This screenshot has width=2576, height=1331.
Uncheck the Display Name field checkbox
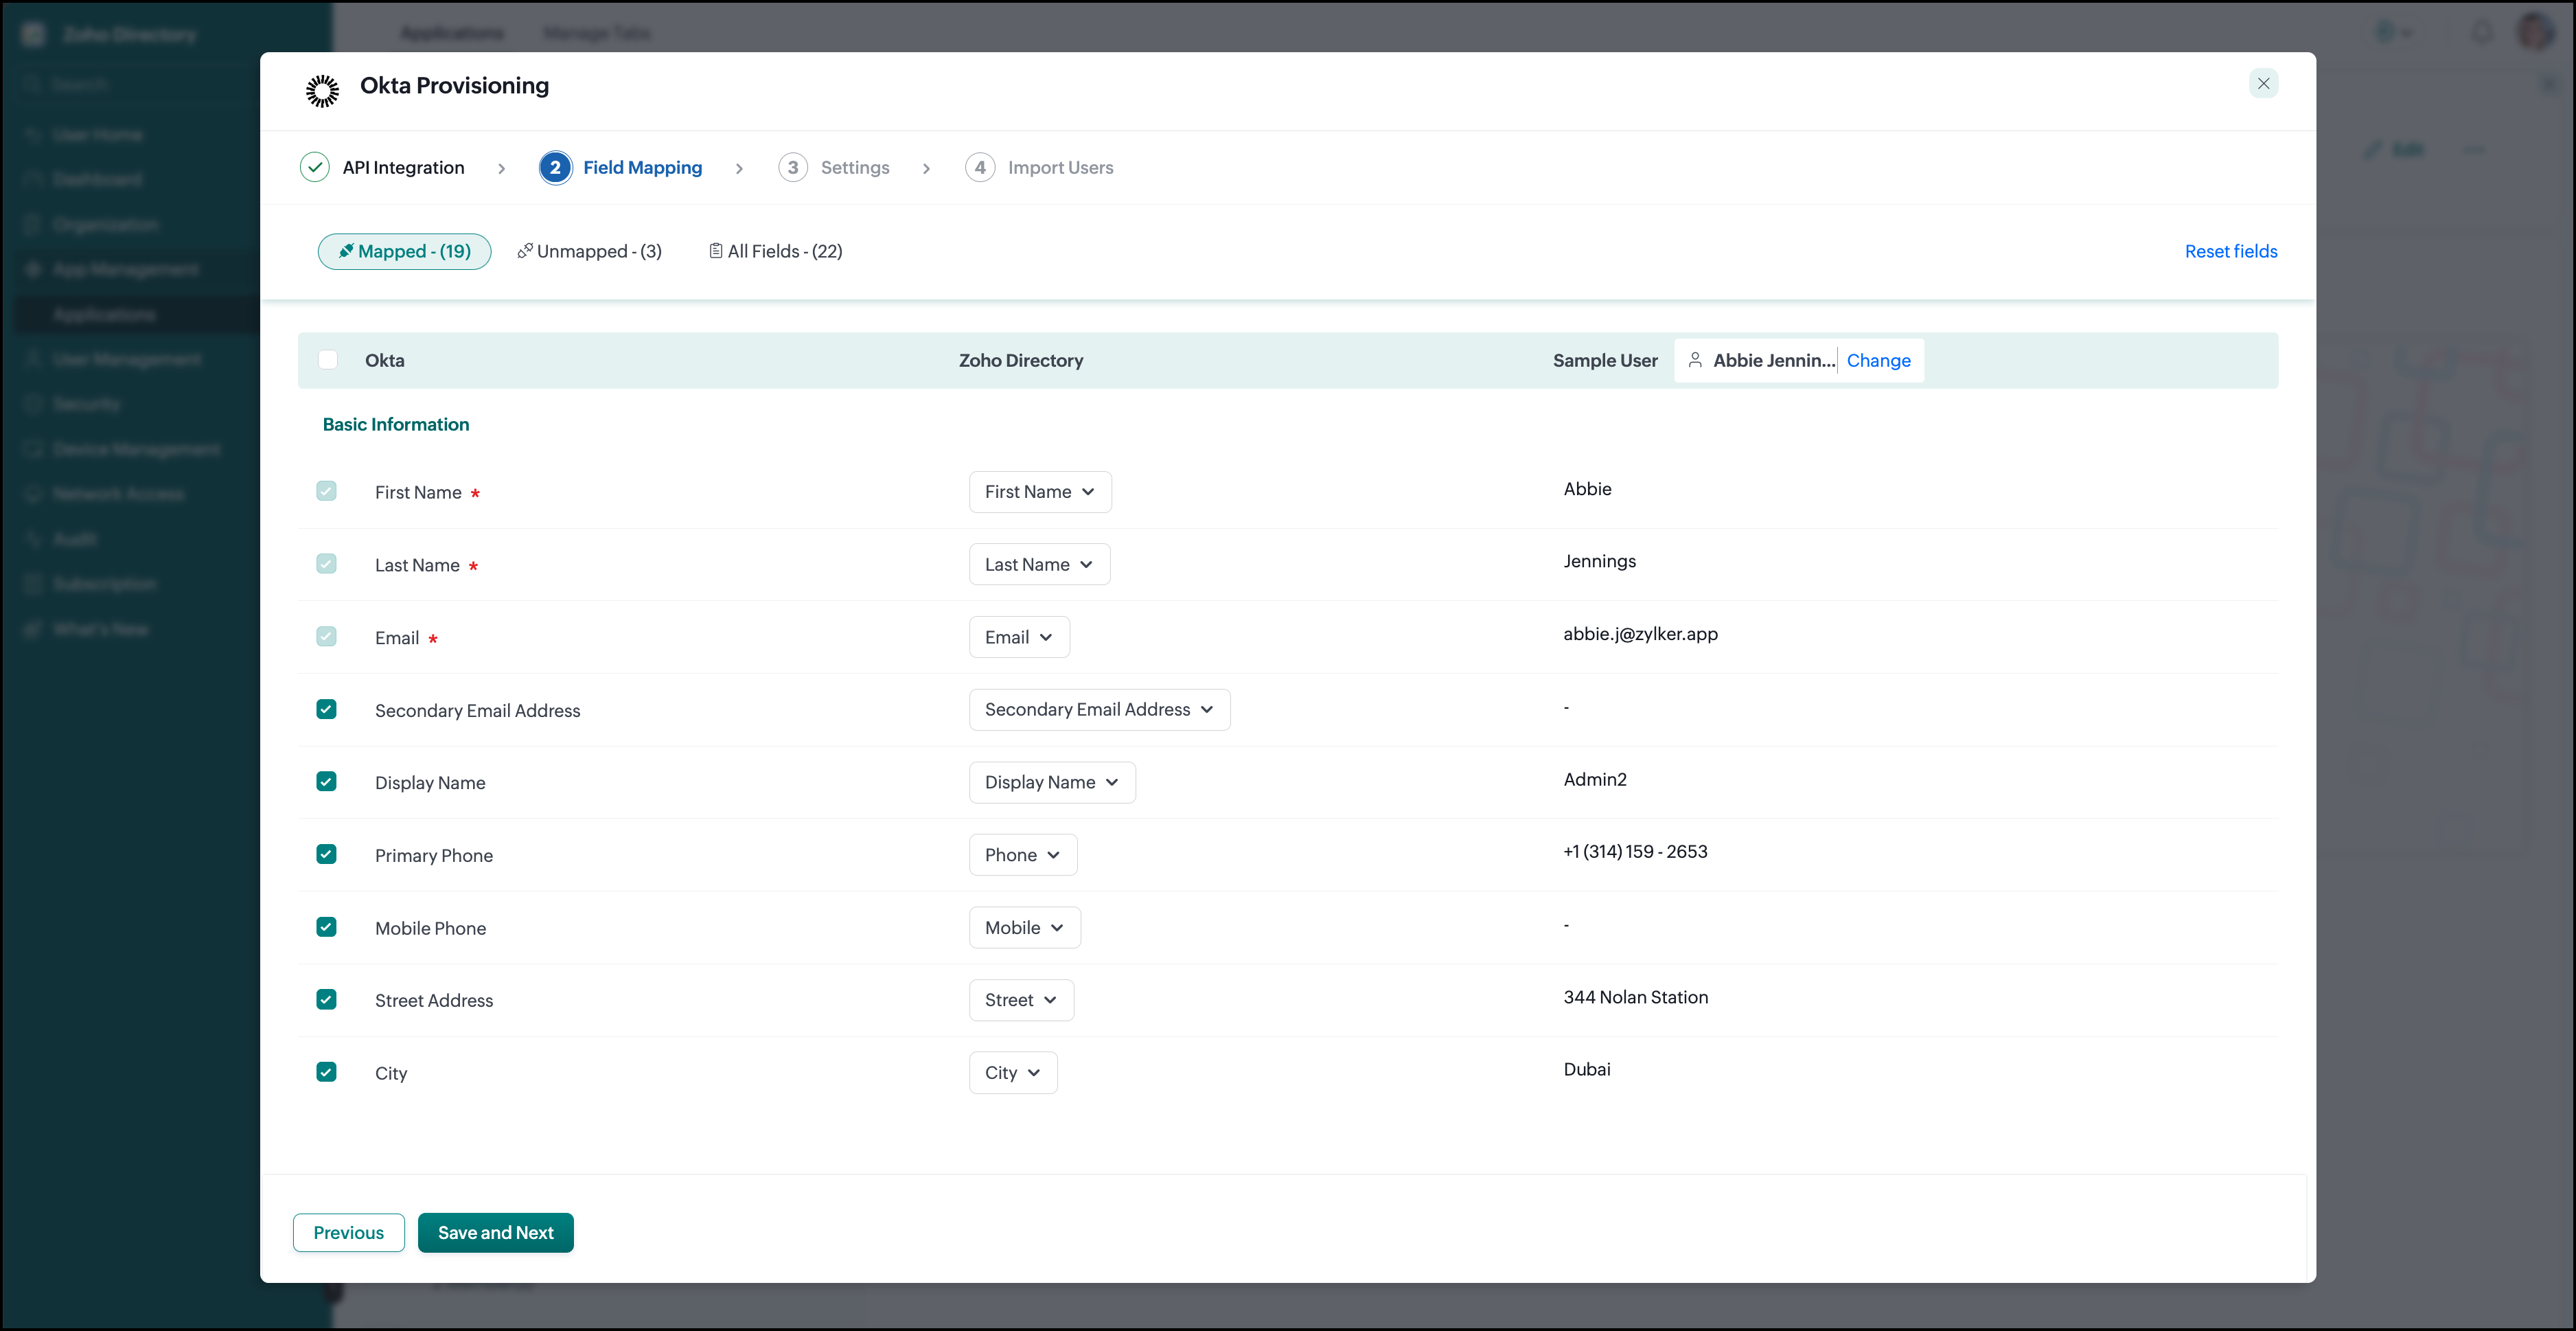[326, 781]
